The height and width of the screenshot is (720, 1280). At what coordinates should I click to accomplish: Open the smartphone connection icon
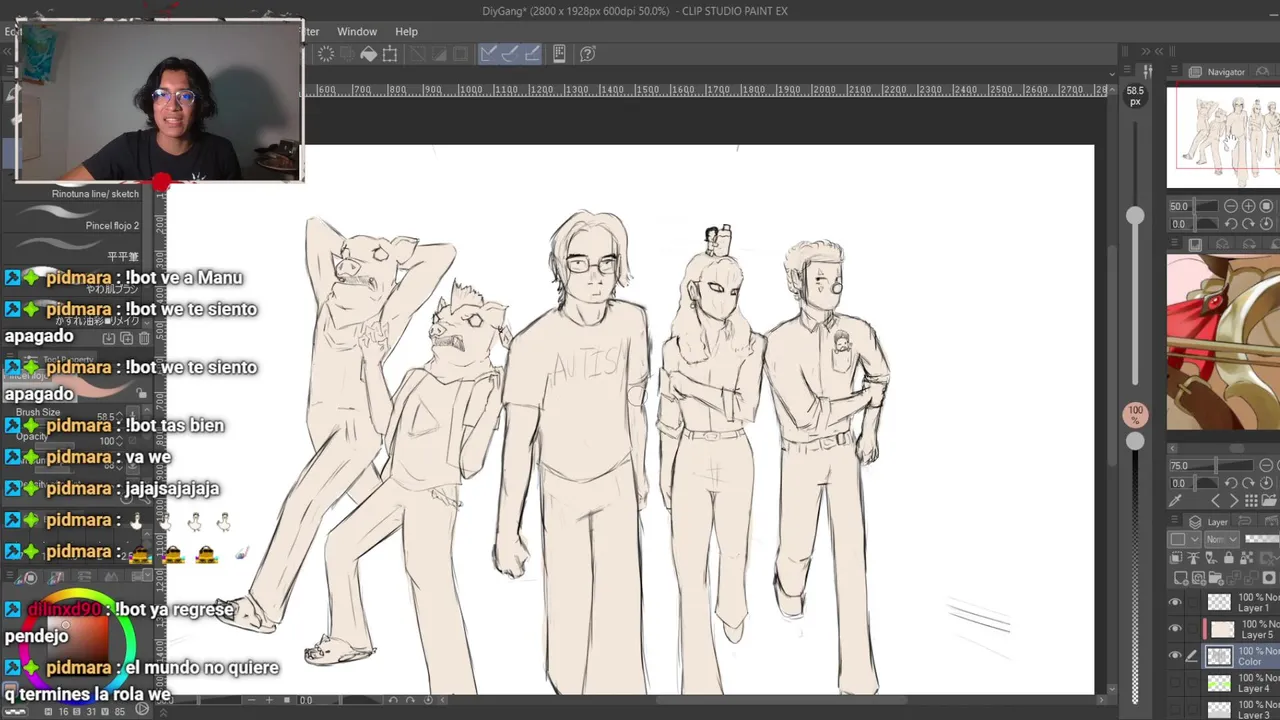[559, 54]
